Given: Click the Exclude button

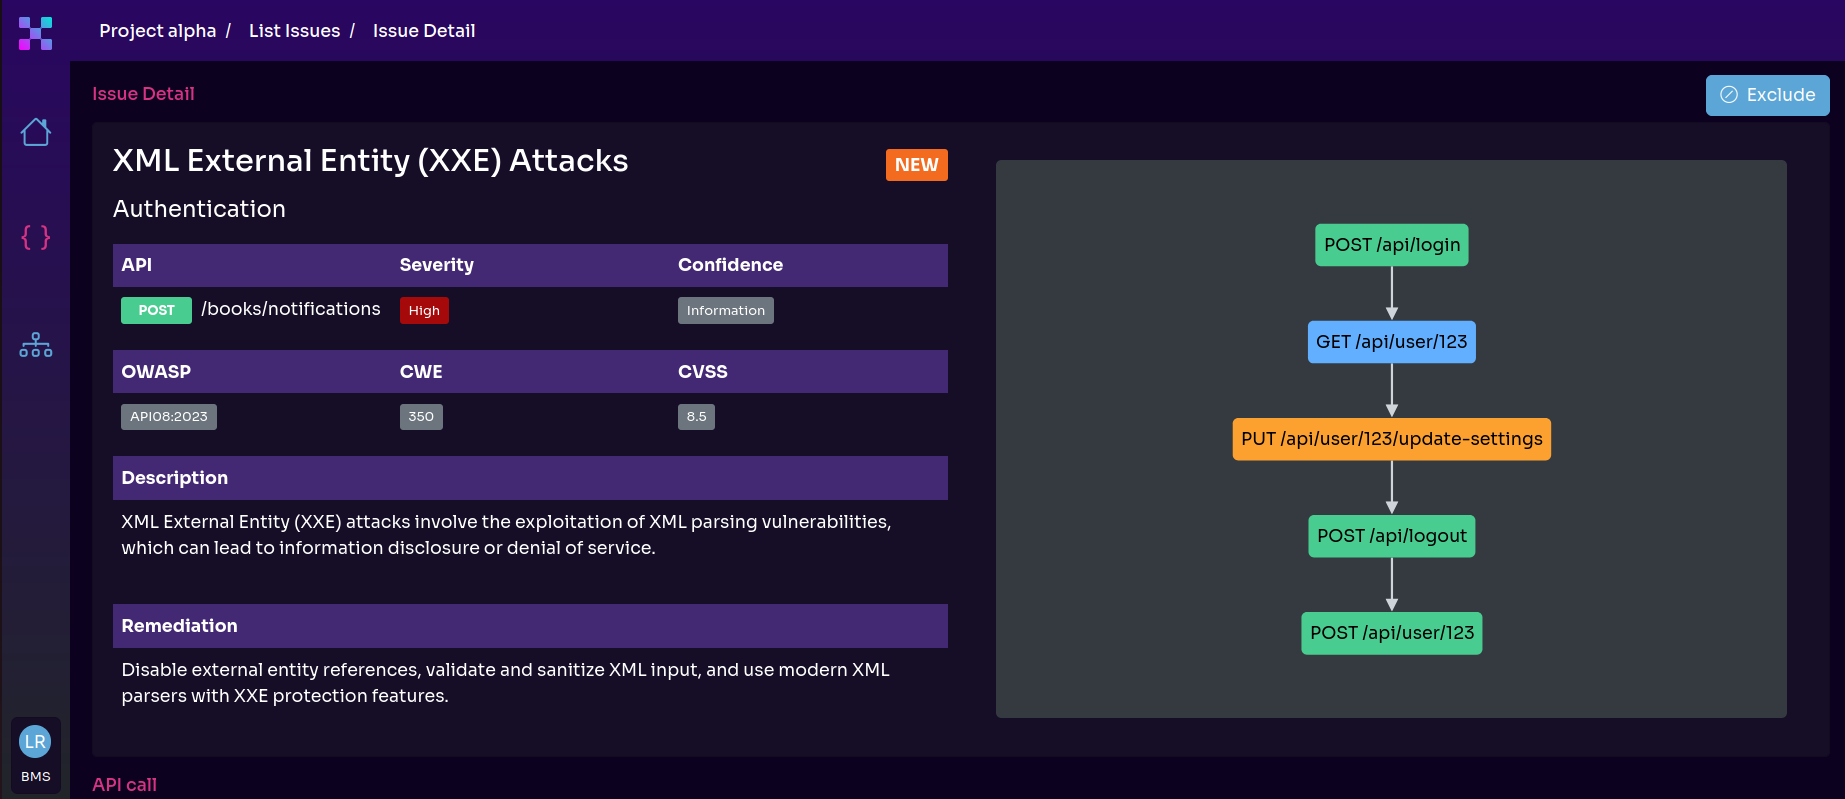Looking at the screenshot, I should pyautogui.click(x=1767, y=95).
